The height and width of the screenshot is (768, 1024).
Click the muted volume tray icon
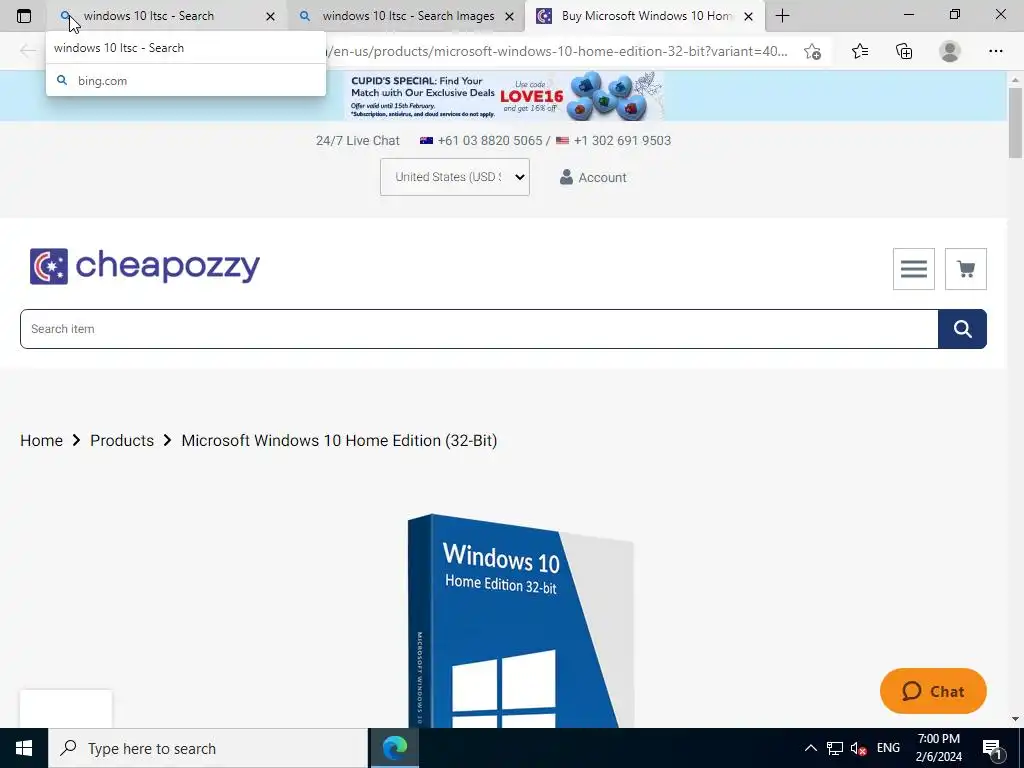[x=859, y=748]
